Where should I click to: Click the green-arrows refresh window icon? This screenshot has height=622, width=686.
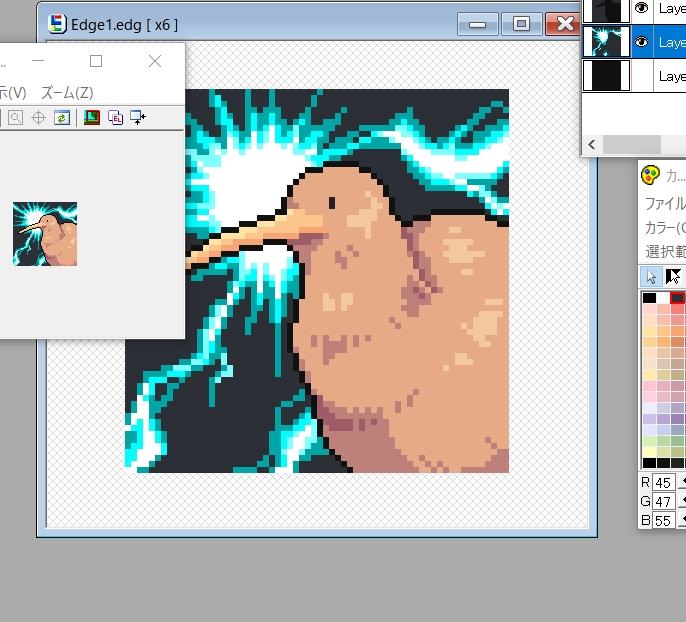tap(62, 118)
